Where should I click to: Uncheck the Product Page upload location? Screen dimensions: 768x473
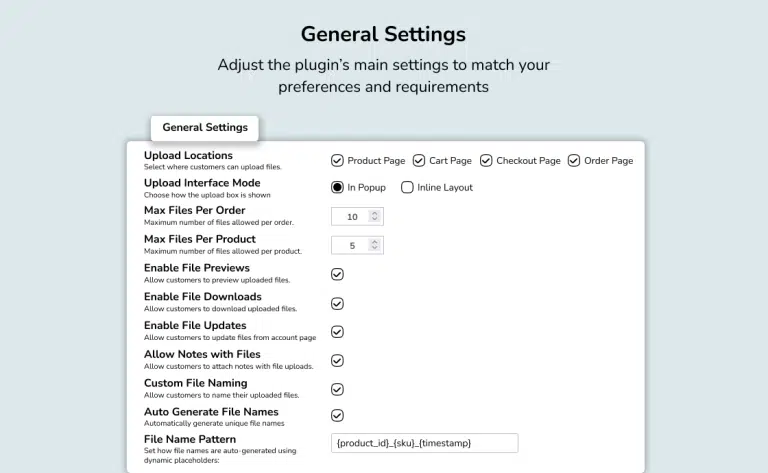338,160
